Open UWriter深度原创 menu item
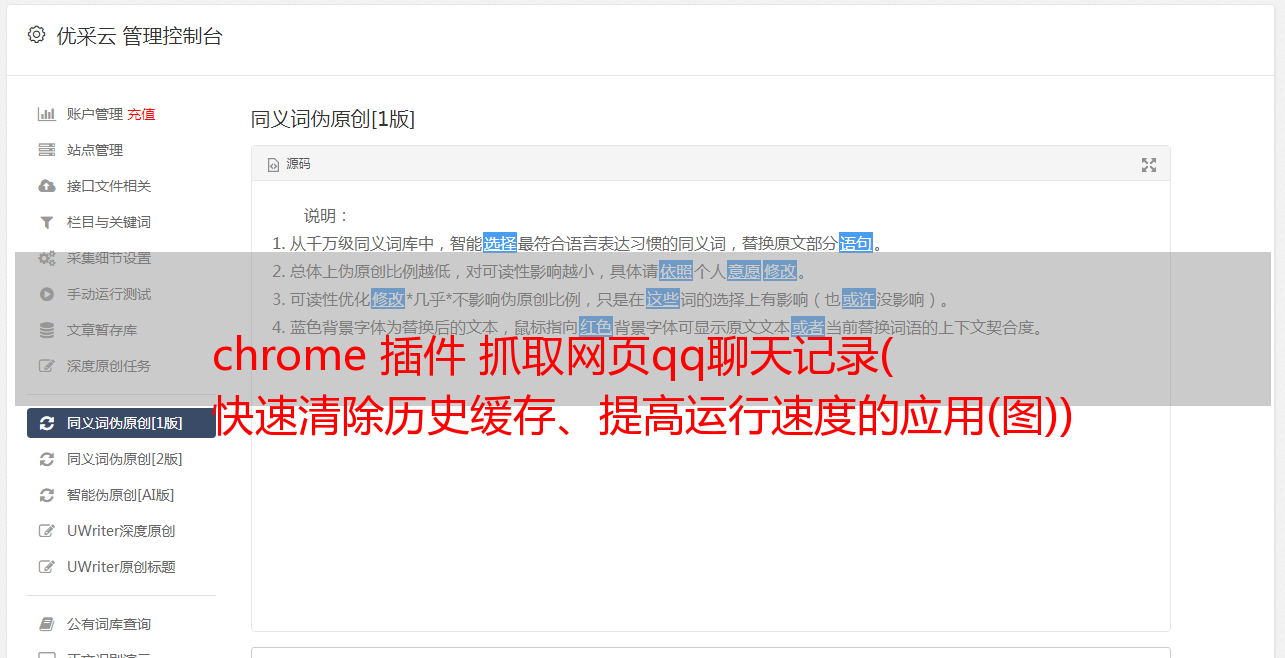Screen dimensions: 1285x658 point(121,531)
